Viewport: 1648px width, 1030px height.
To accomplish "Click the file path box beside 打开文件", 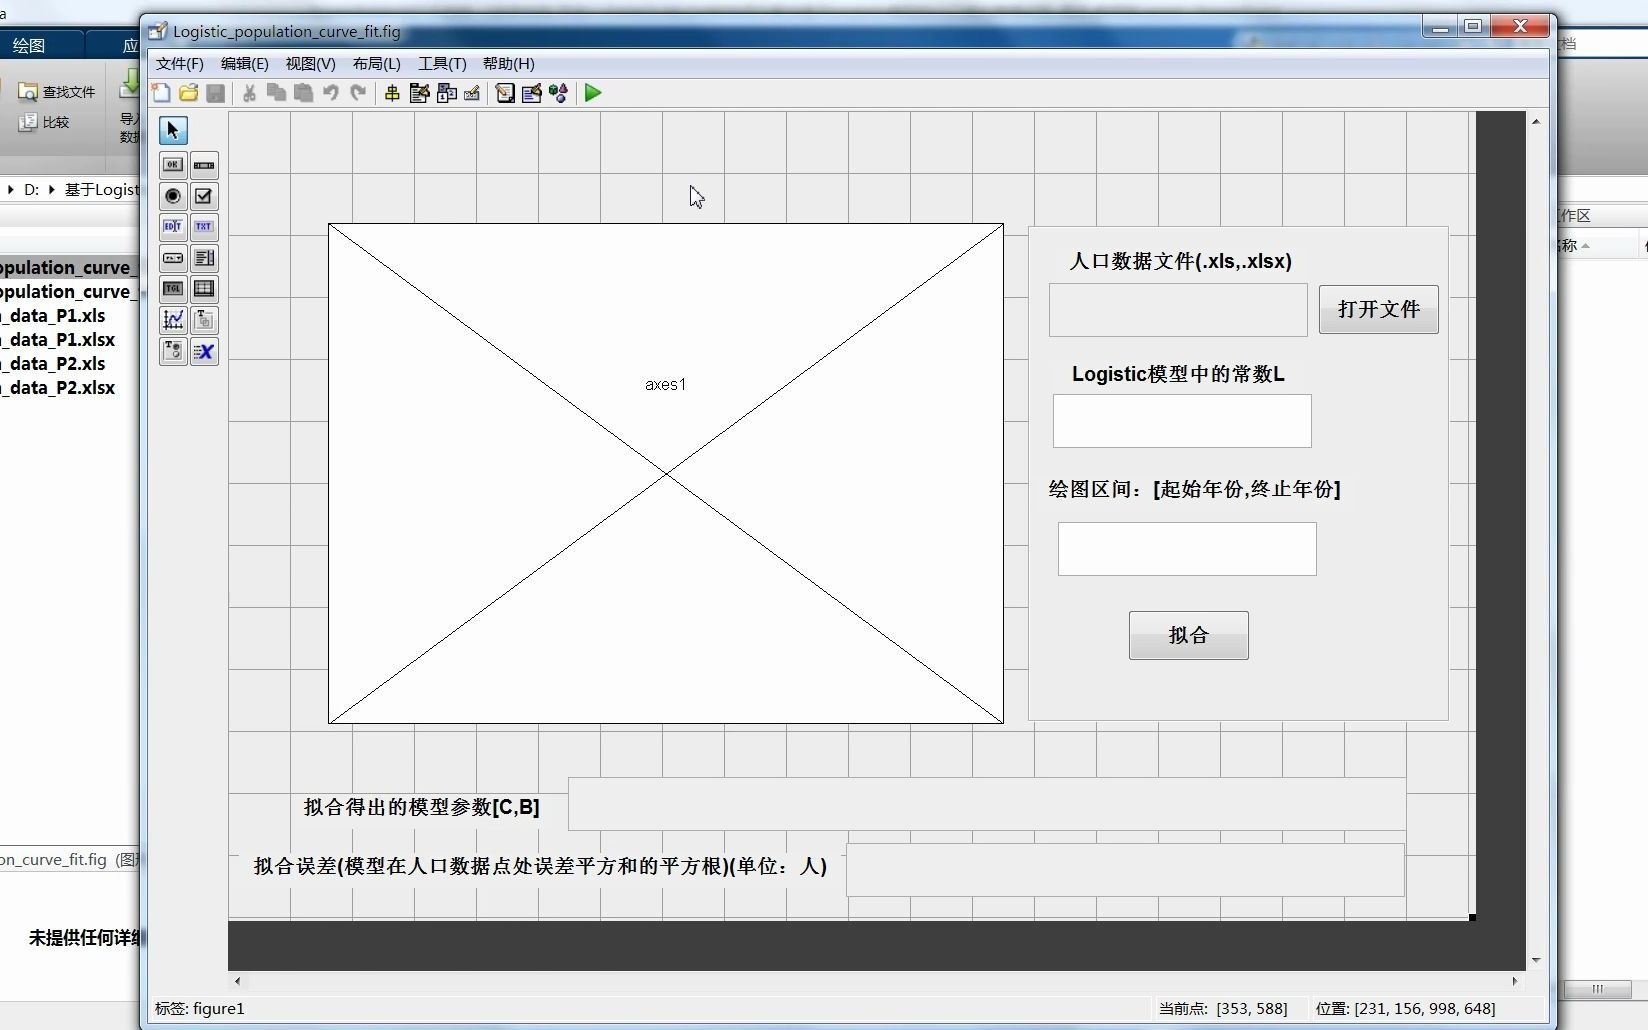I will pyautogui.click(x=1178, y=310).
